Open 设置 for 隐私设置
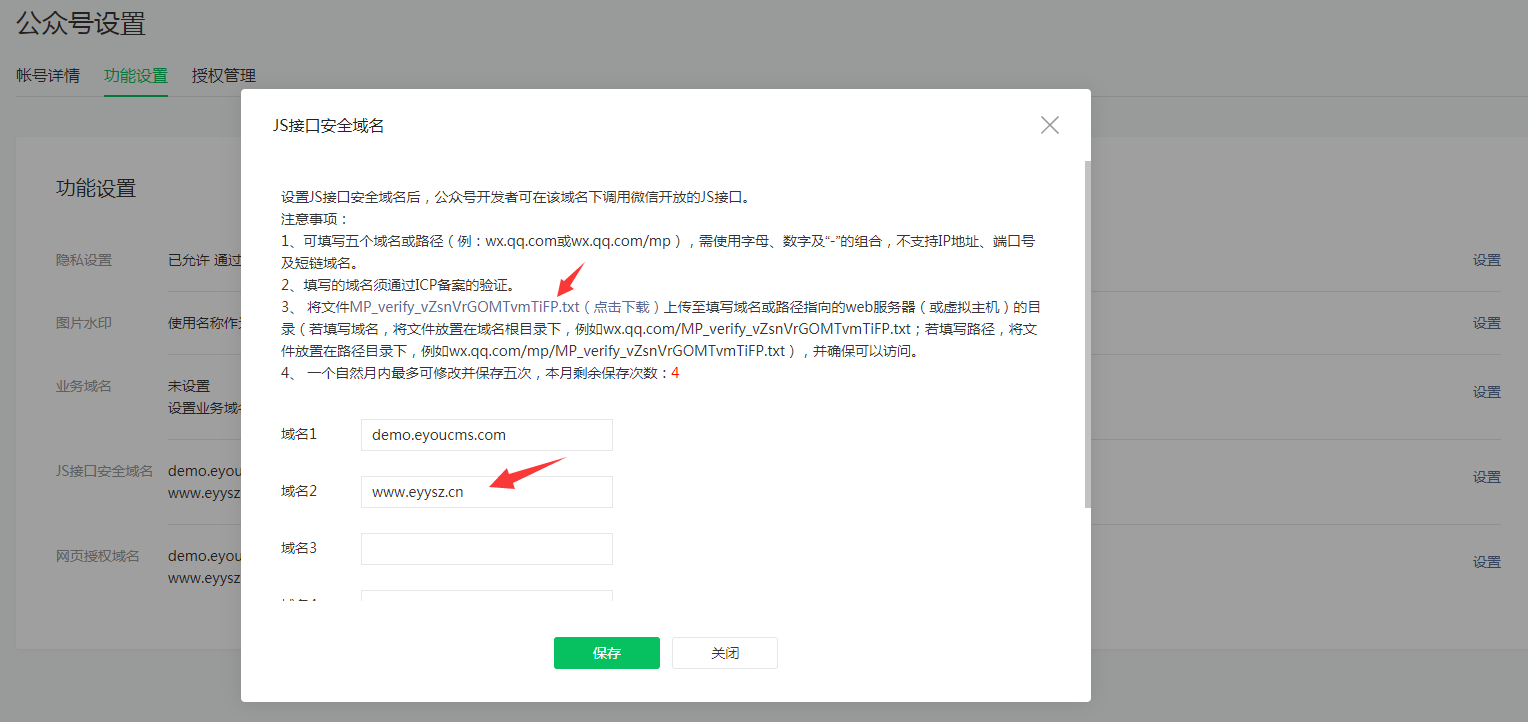Image resolution: width=1528 pixels, height=722 pixels. pos(1486,258)
